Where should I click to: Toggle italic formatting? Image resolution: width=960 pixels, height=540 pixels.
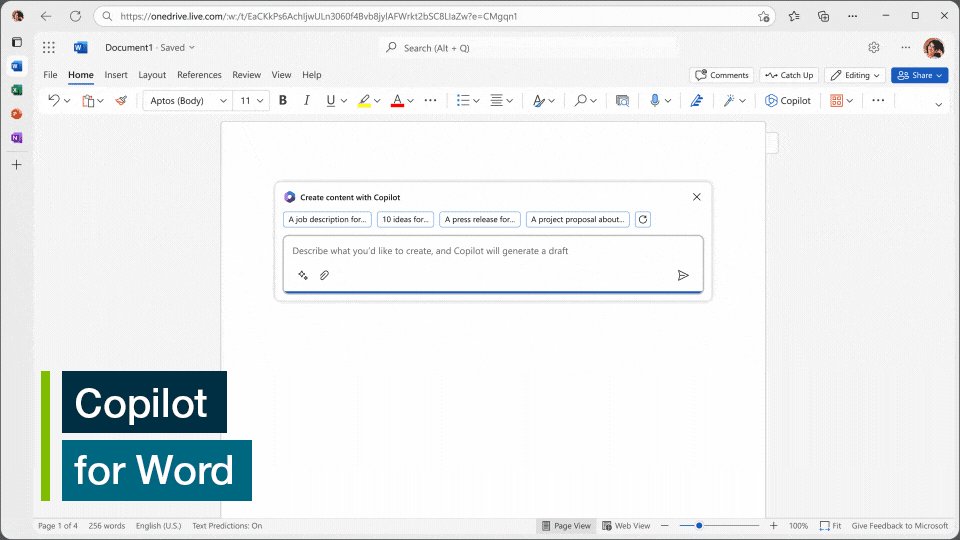[x=306, y=100]
